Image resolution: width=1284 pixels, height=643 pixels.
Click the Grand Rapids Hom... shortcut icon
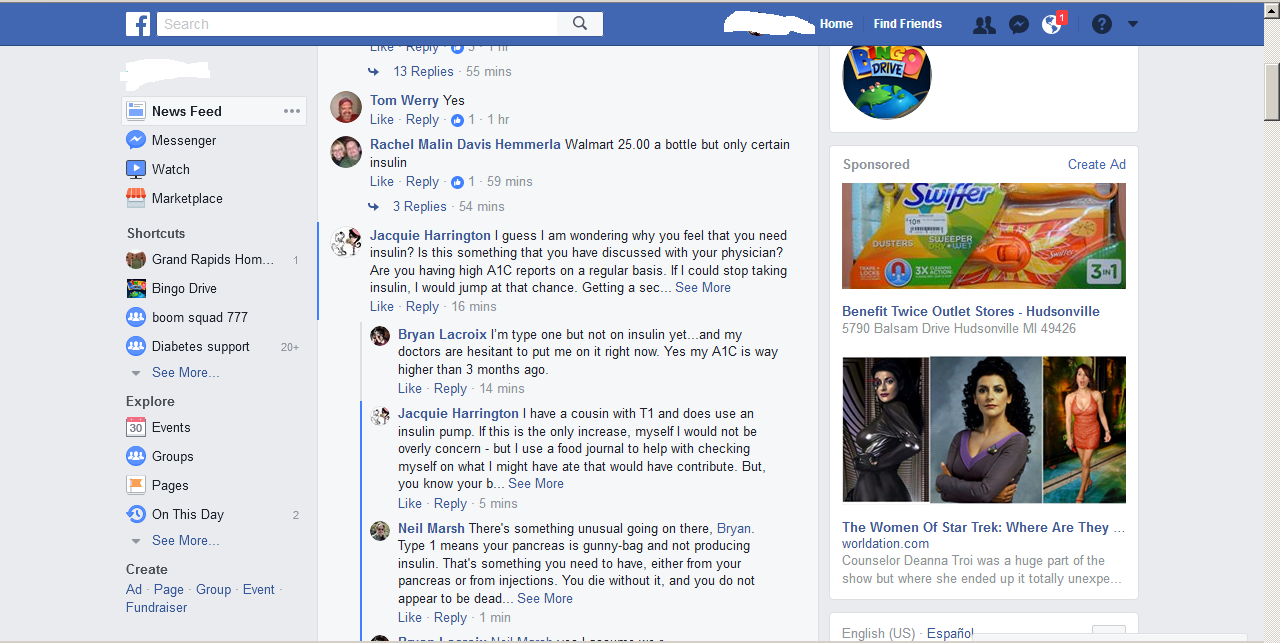pos(136,259)
